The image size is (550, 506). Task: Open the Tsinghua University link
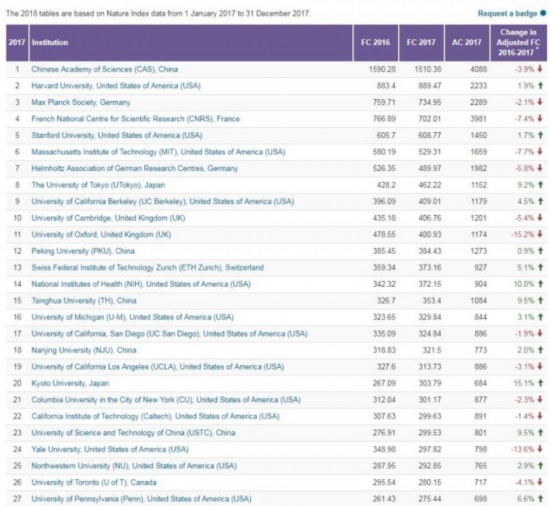click(x=84, y=301)
